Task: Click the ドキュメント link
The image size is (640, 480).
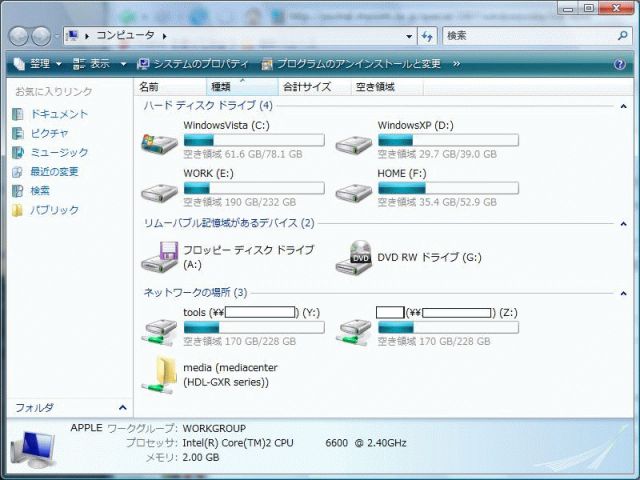Action: coord(59,114)
